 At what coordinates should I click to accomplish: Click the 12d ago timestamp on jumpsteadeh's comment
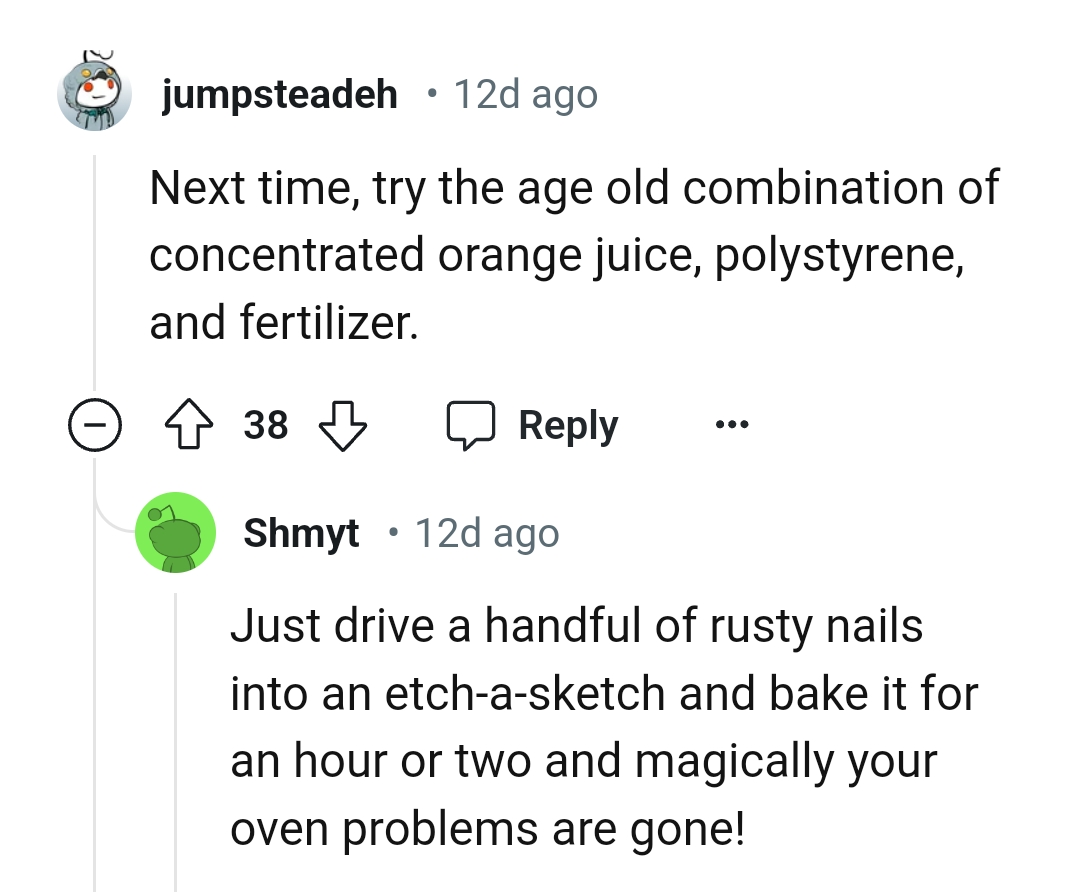coord(525,93)
